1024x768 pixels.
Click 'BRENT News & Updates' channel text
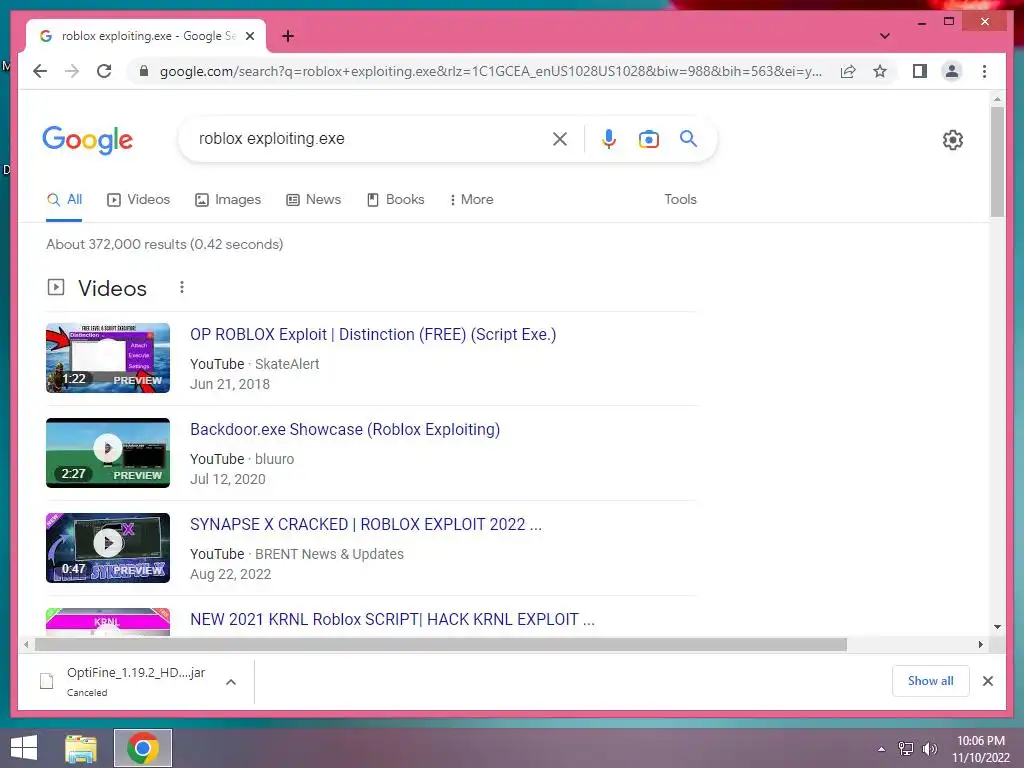click(x=329, y=554)
